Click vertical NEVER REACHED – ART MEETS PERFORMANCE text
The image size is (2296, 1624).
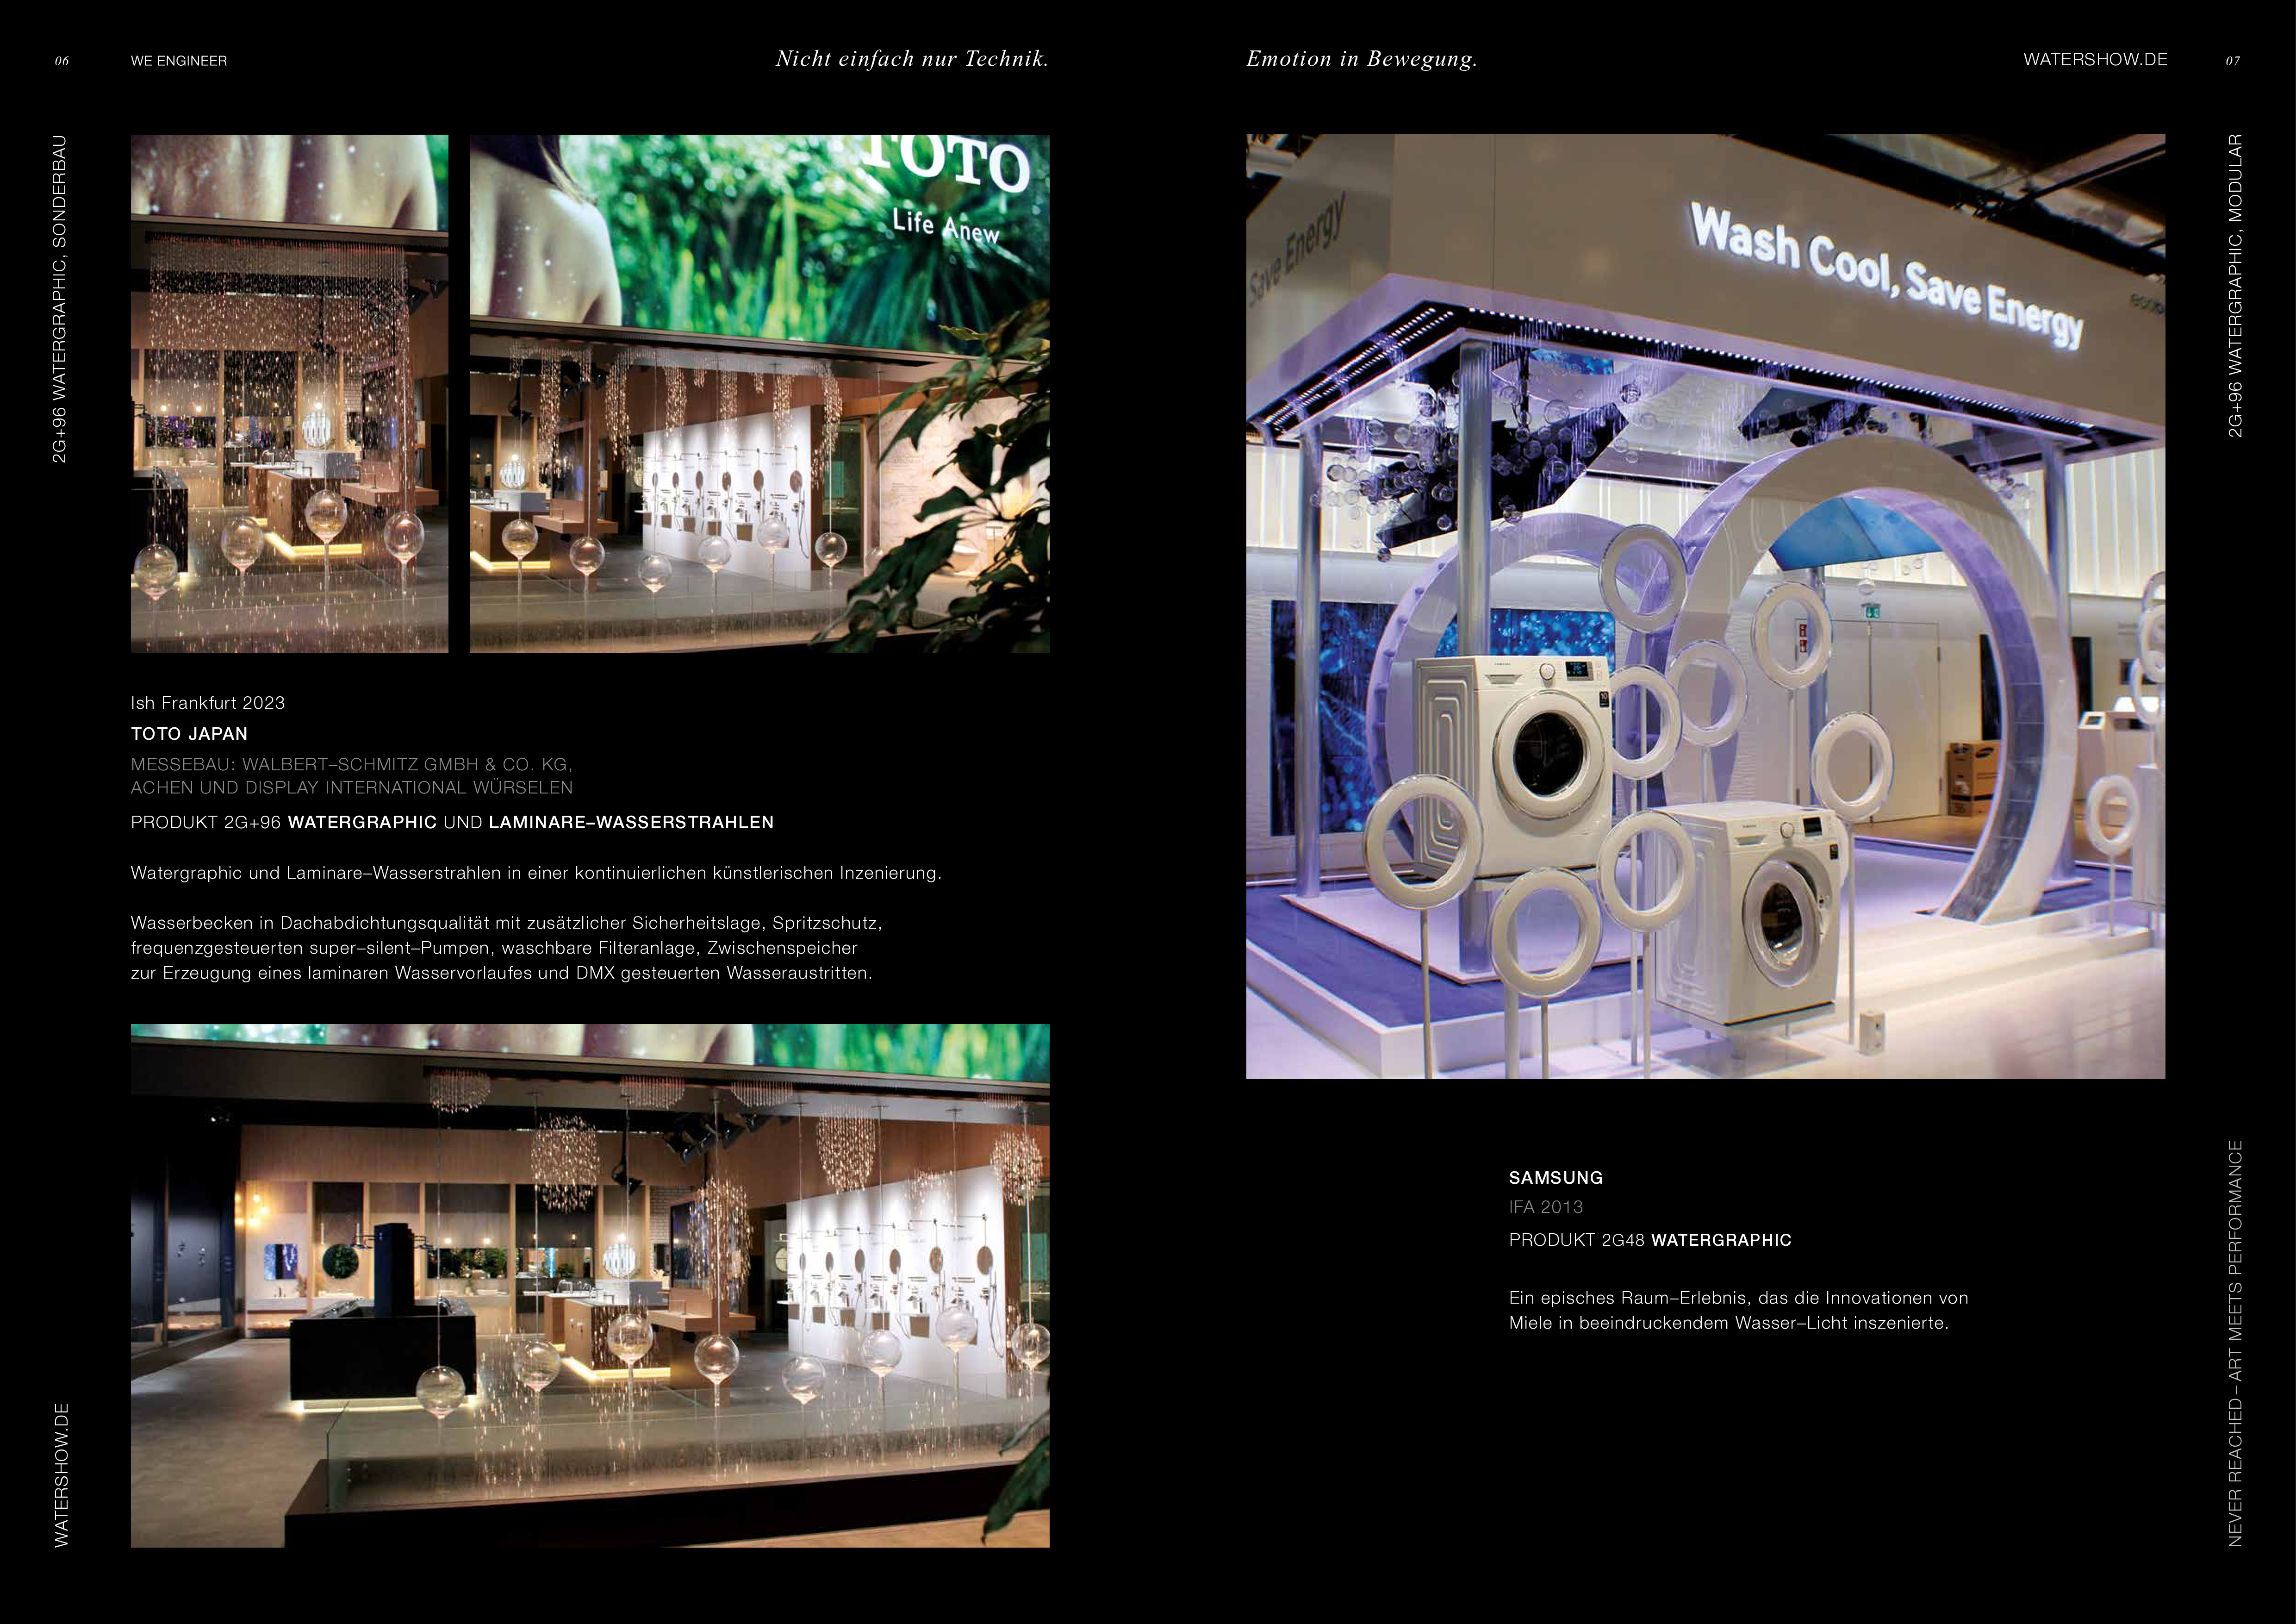tap(2235, 1343)
